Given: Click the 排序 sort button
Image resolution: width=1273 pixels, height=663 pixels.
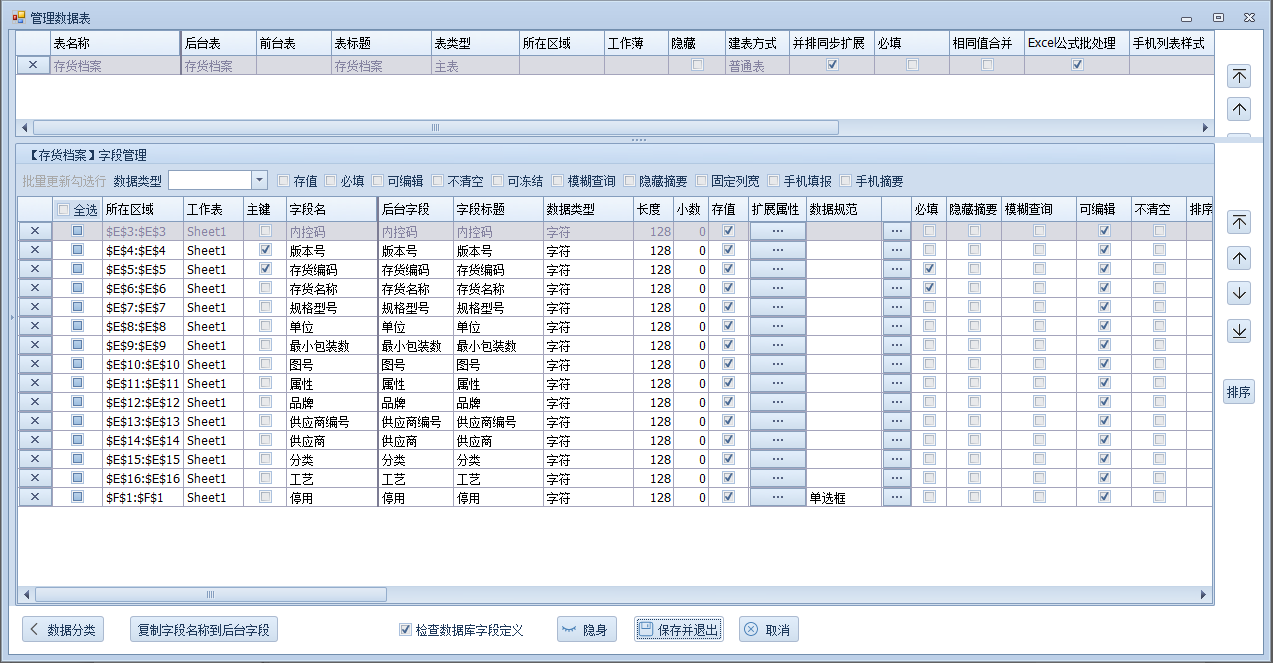Looking at the screenshot, I should (1238, 392).
